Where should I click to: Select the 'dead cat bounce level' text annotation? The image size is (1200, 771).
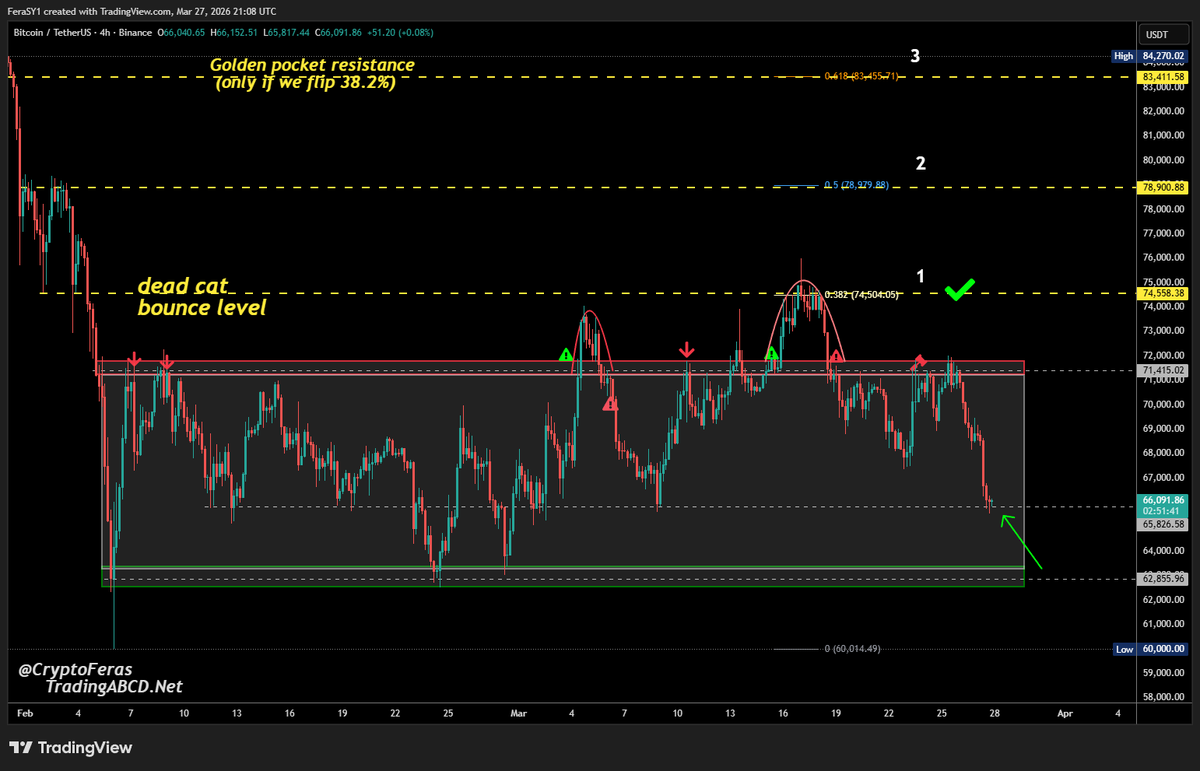(202, 298)
